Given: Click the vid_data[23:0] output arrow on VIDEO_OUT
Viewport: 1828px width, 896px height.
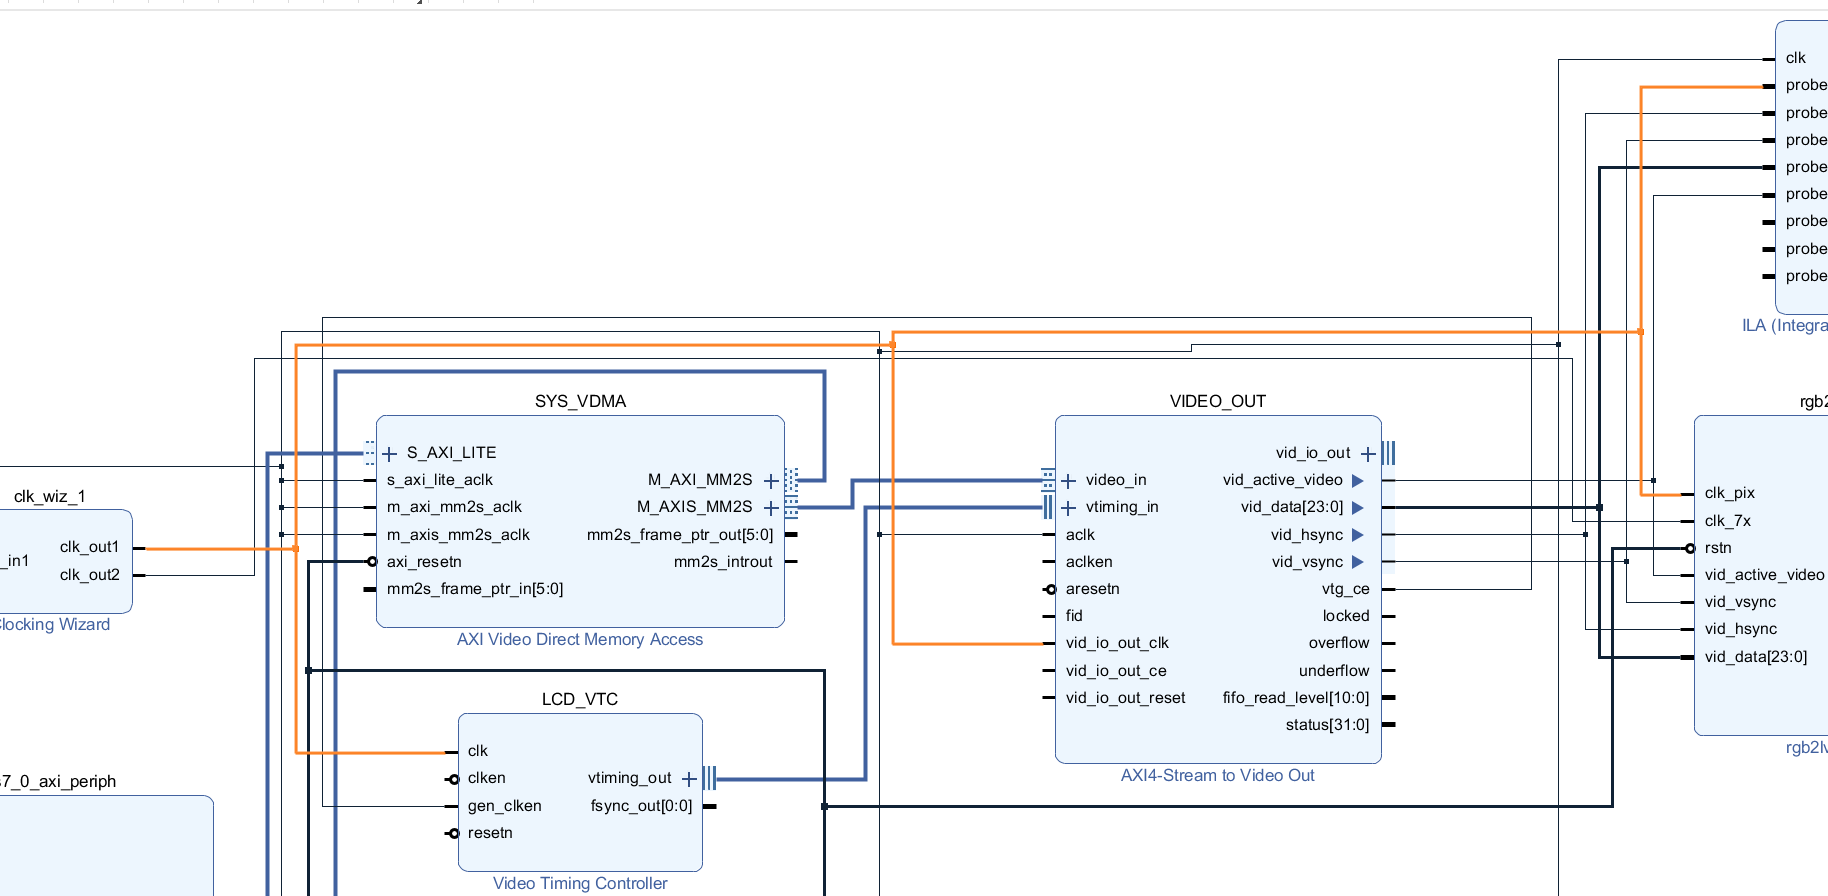Looking at the screenshot, I should [x=1358, y=508].
